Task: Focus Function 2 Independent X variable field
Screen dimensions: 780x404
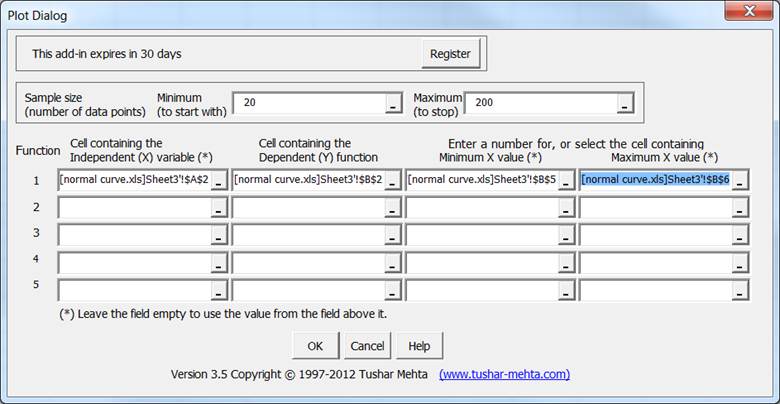Action: pos(133,208)
